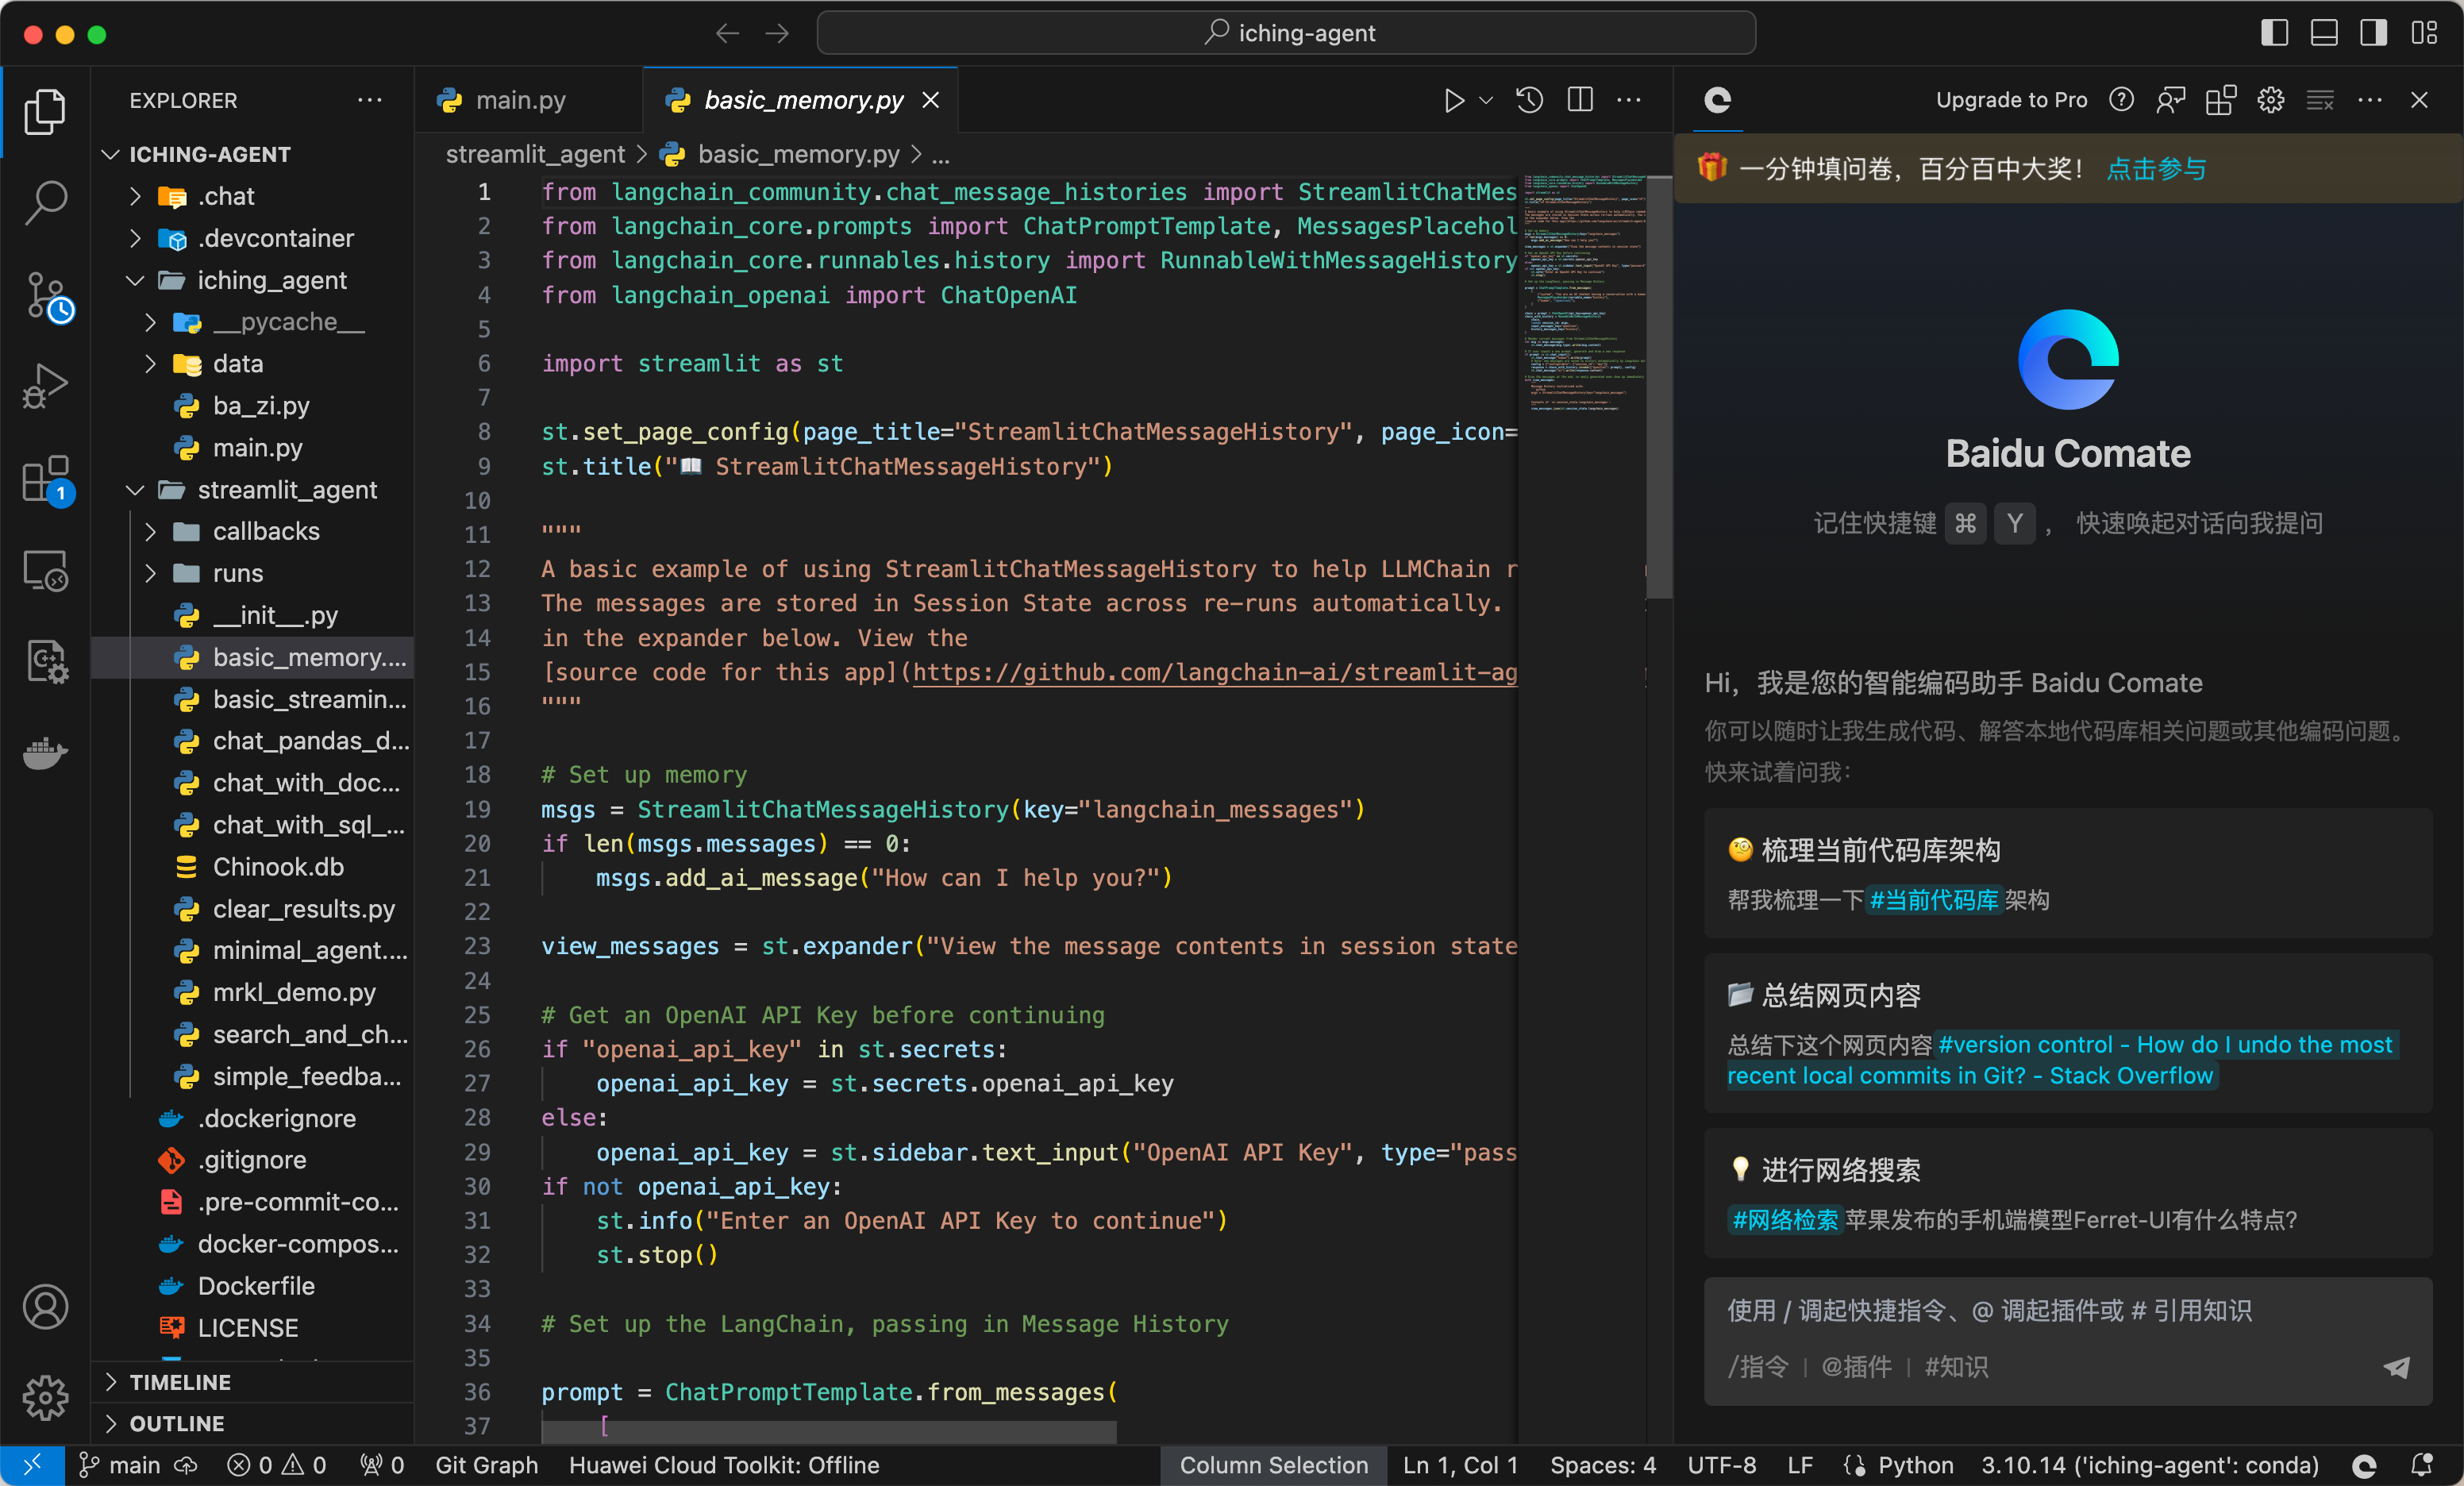Screen dimensions: 2464x1486
Task: Open Source Control view in activity bar
Action: click(x=45, y=297)
